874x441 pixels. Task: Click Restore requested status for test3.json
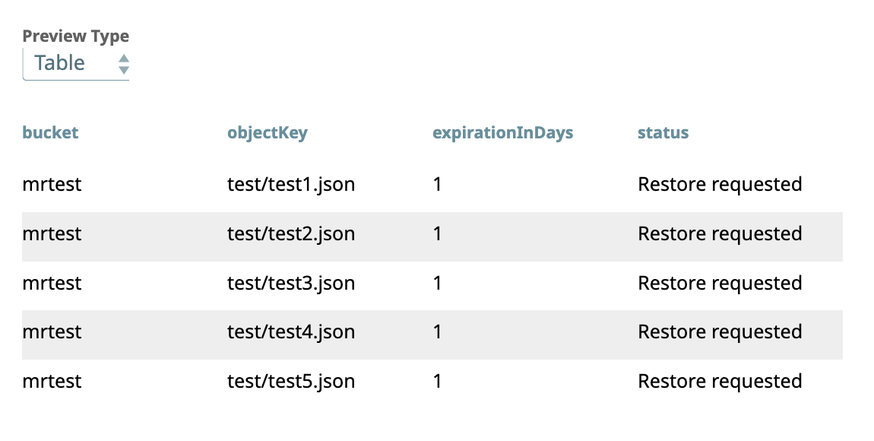pos(719,283)
